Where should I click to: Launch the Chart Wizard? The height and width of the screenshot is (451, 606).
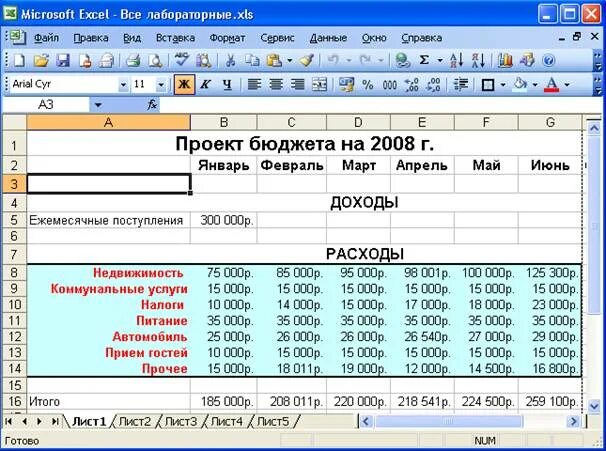point(504,61)
